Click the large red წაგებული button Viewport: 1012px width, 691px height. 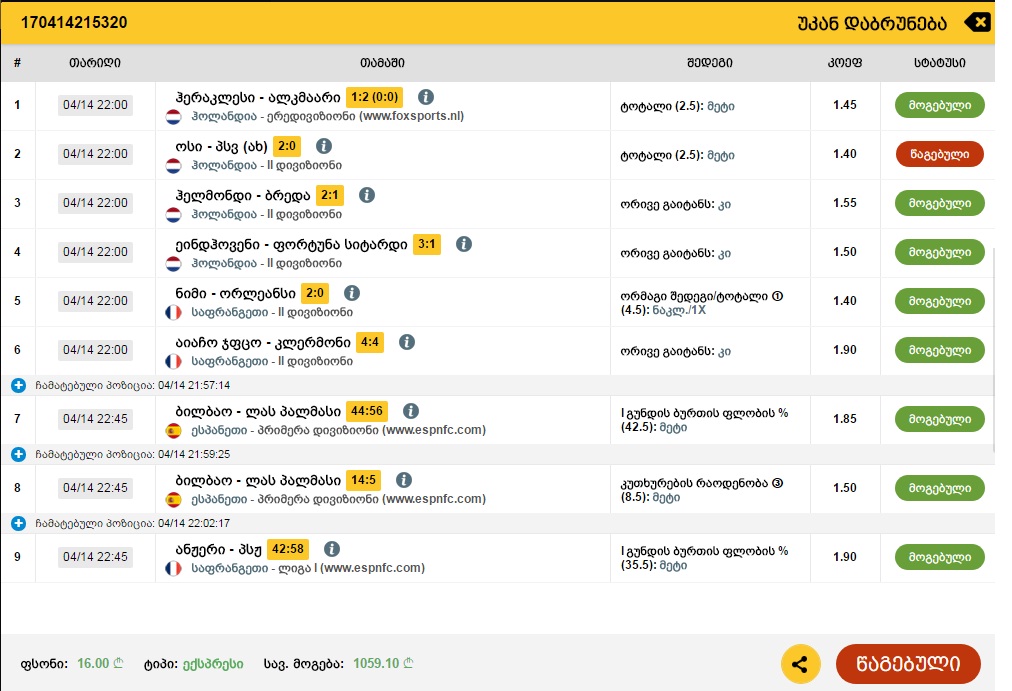coord(907,663)
